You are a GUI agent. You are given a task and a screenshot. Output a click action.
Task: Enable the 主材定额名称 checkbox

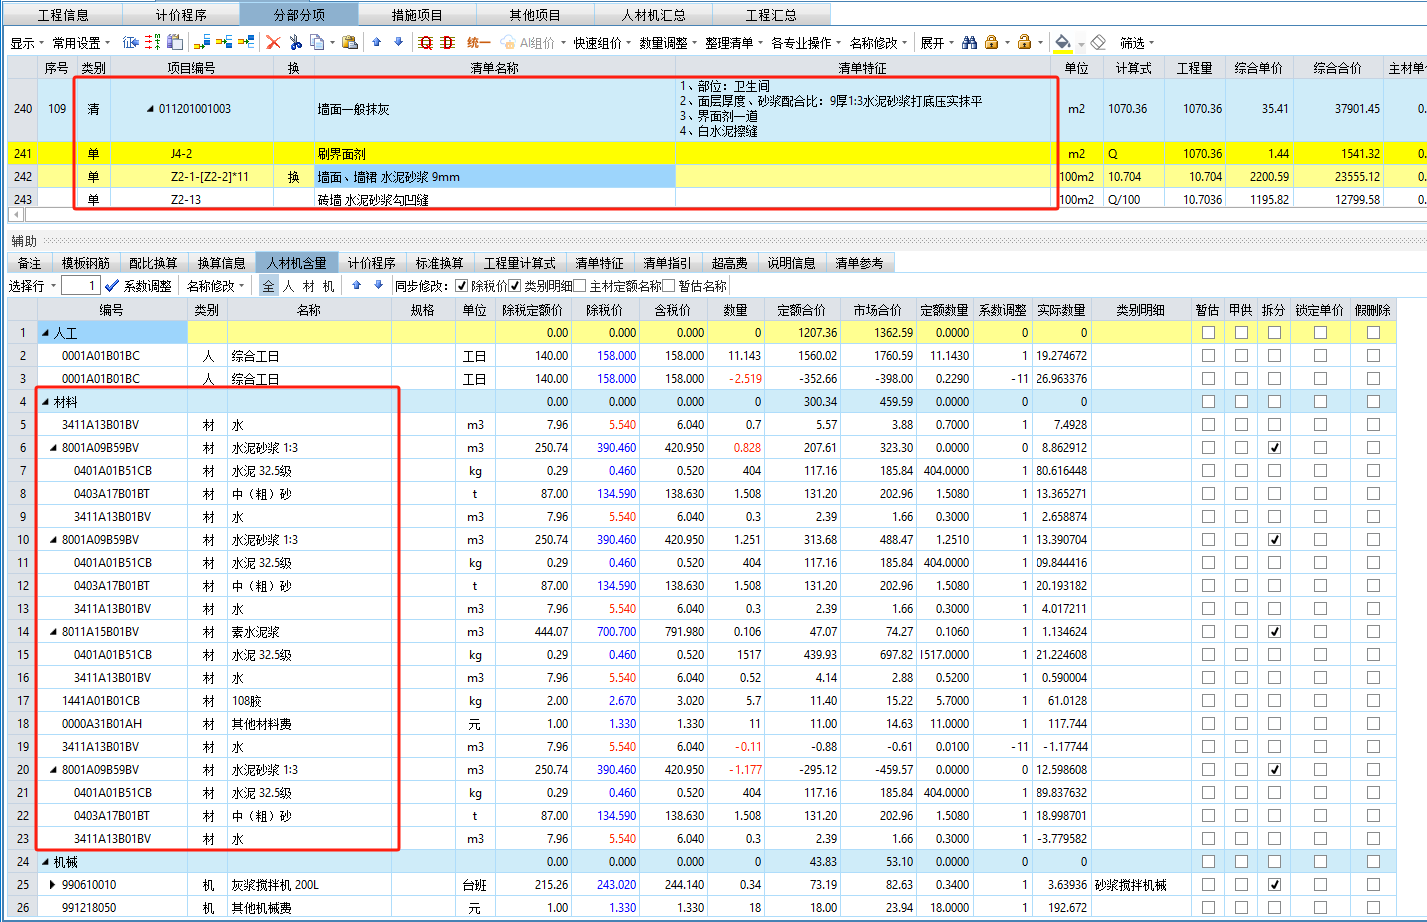(x=580, y=286)
